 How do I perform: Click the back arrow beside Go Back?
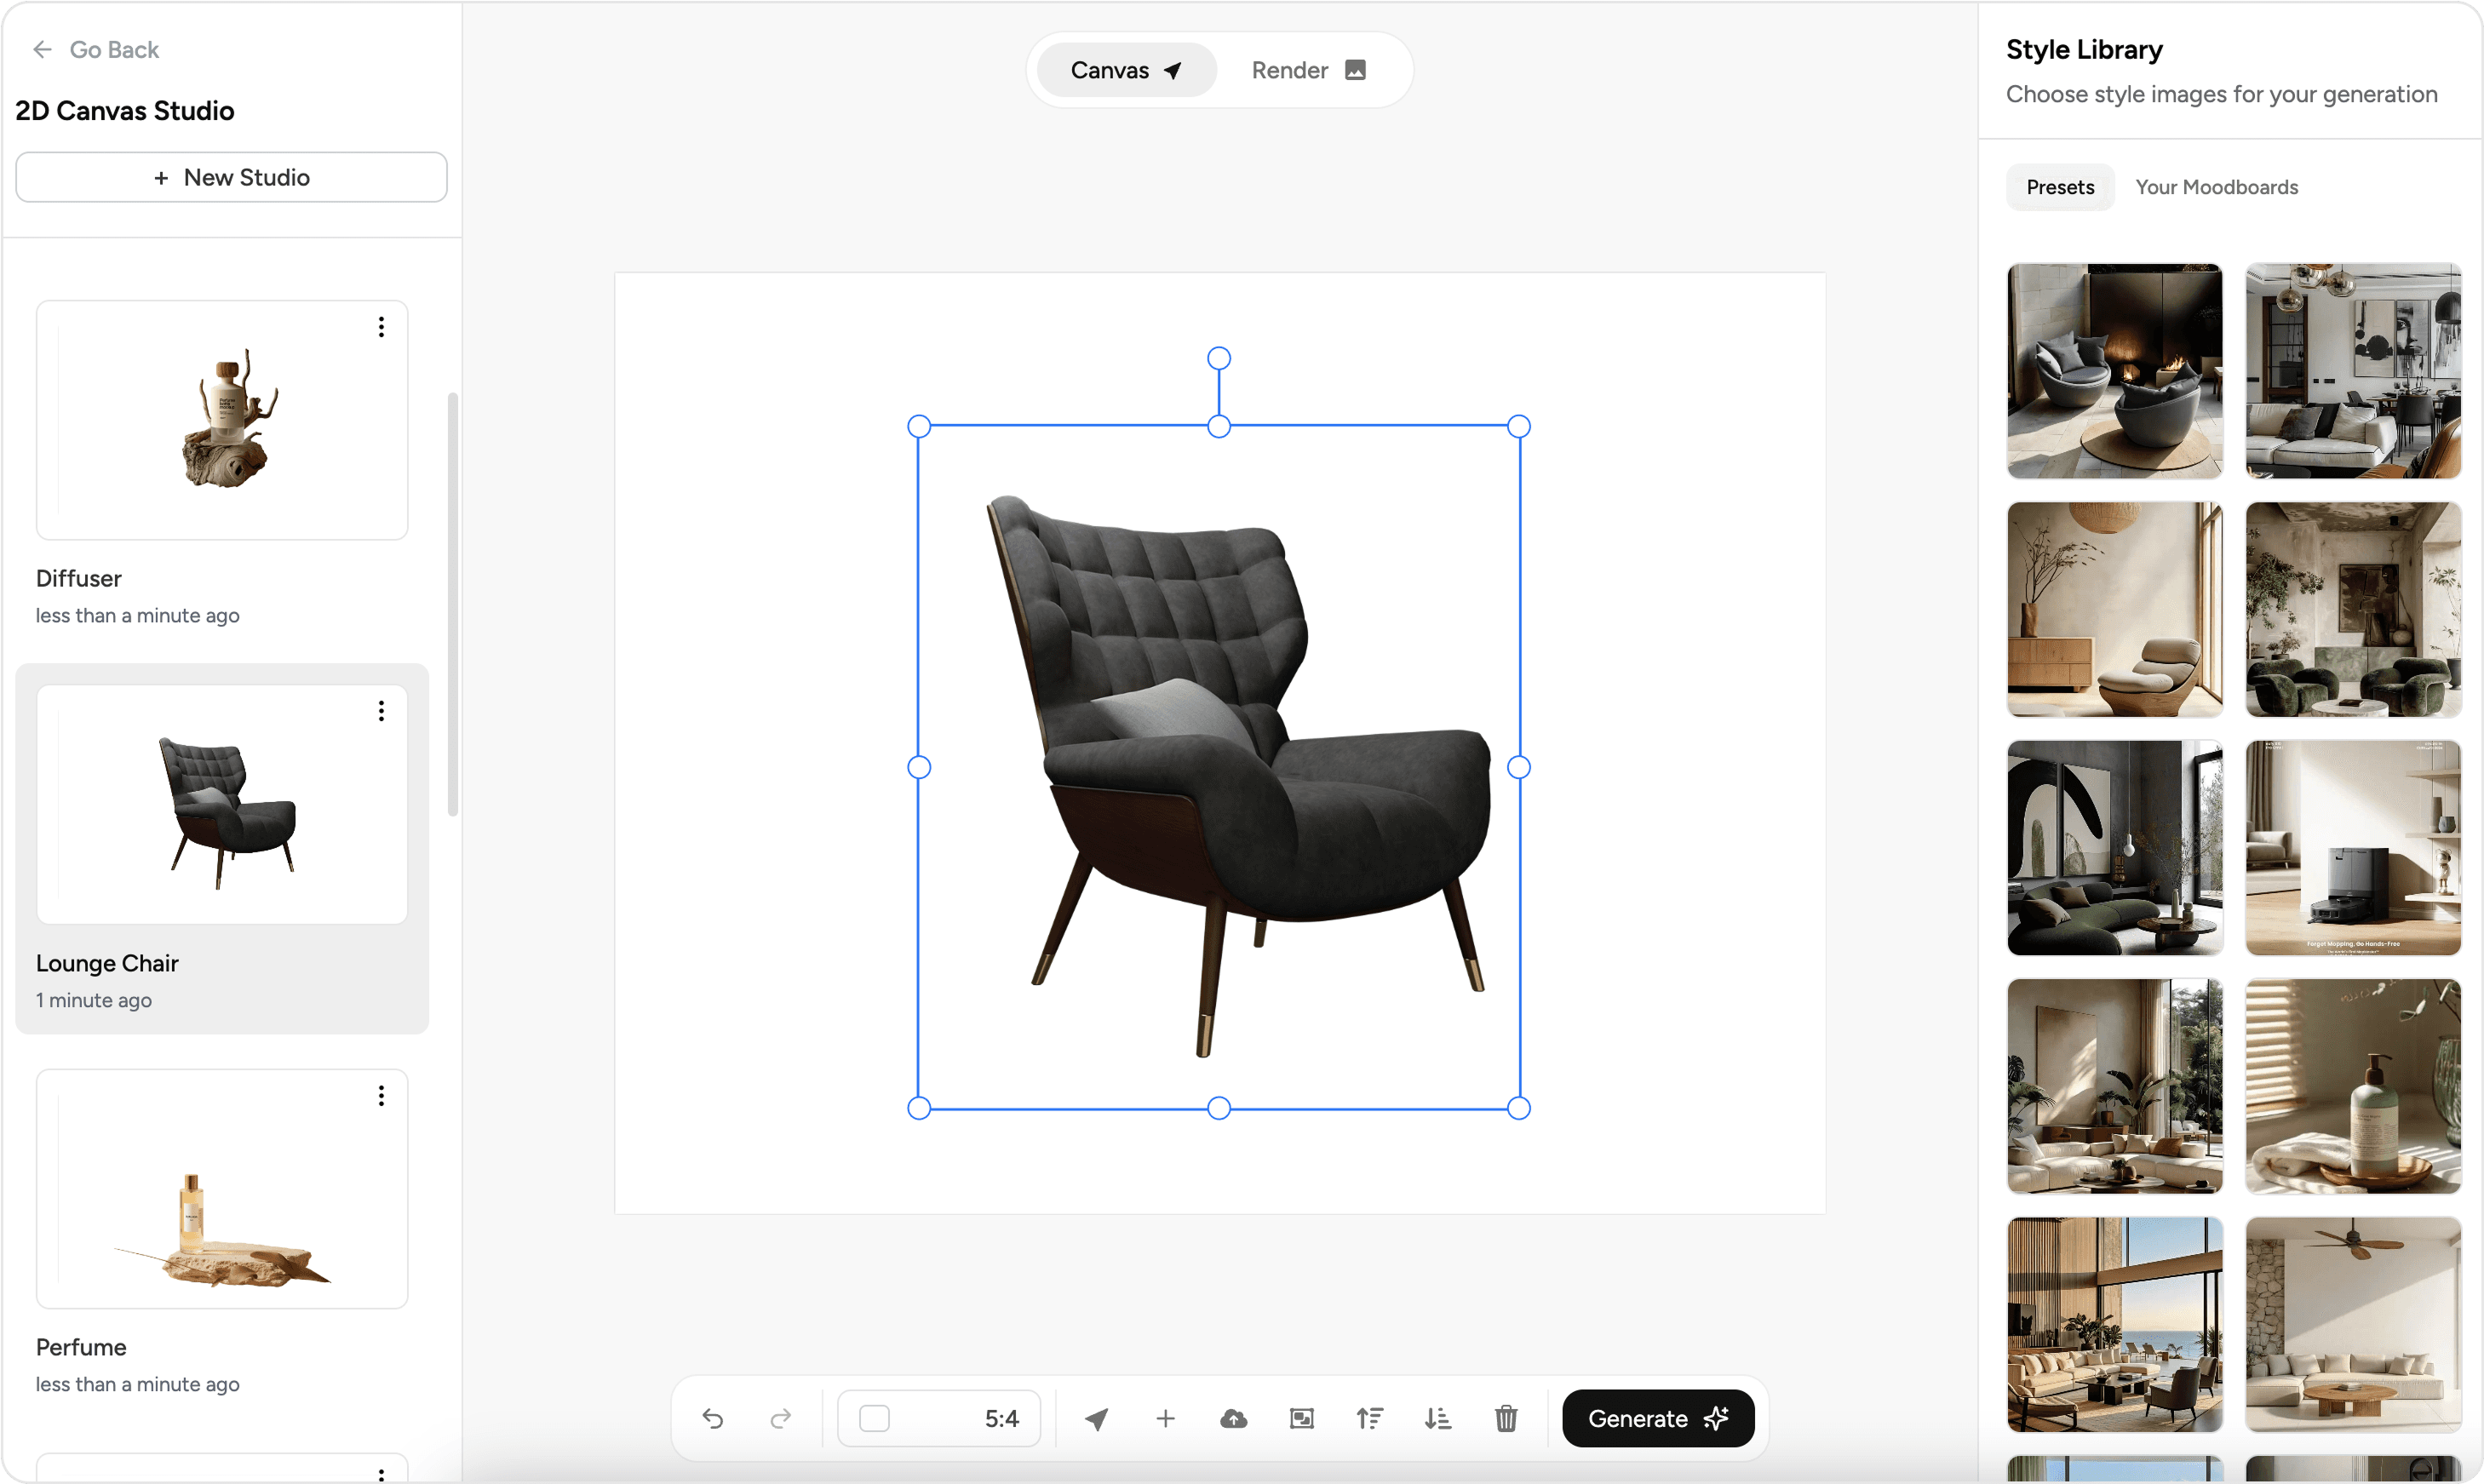(42, 49)
